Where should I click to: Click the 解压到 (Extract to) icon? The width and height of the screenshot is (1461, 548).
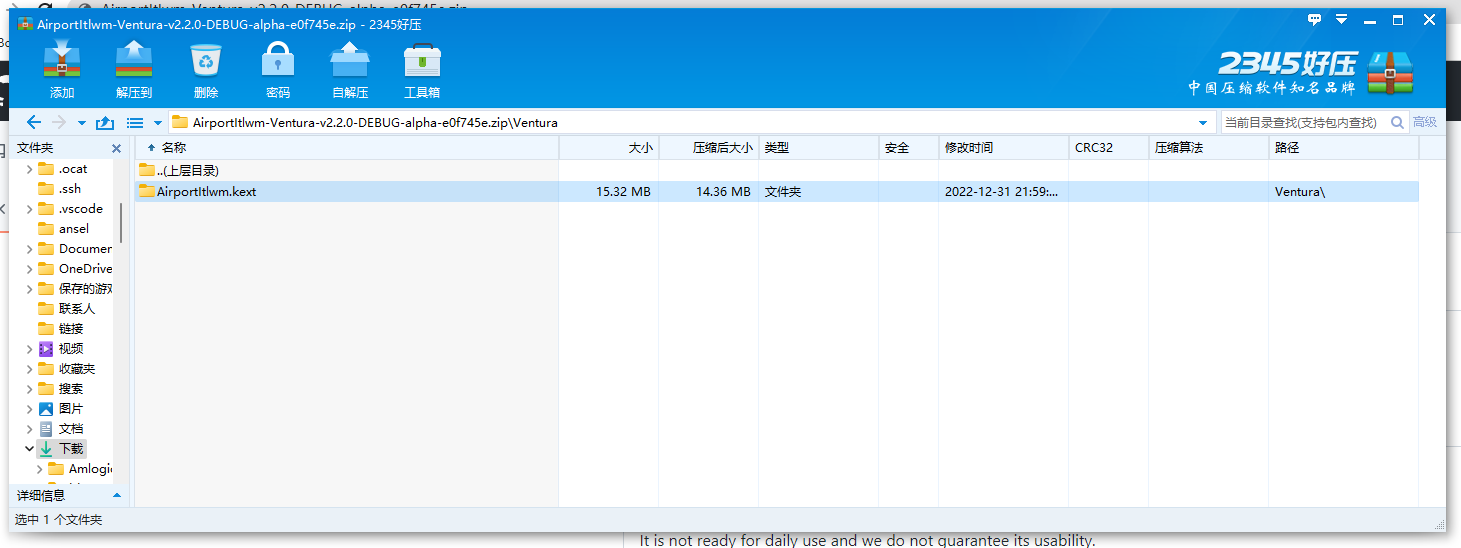133,68
